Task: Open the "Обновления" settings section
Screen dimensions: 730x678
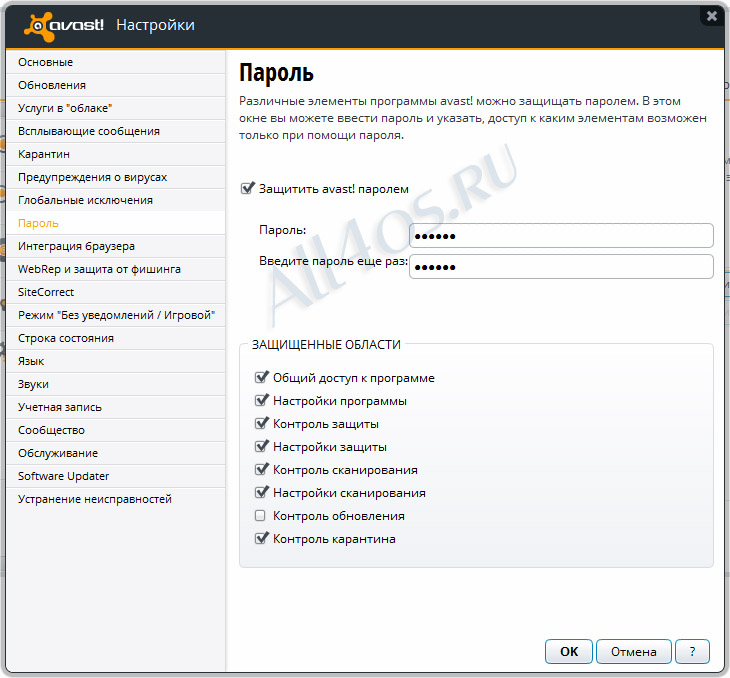Action: click(x=116, y=85)
